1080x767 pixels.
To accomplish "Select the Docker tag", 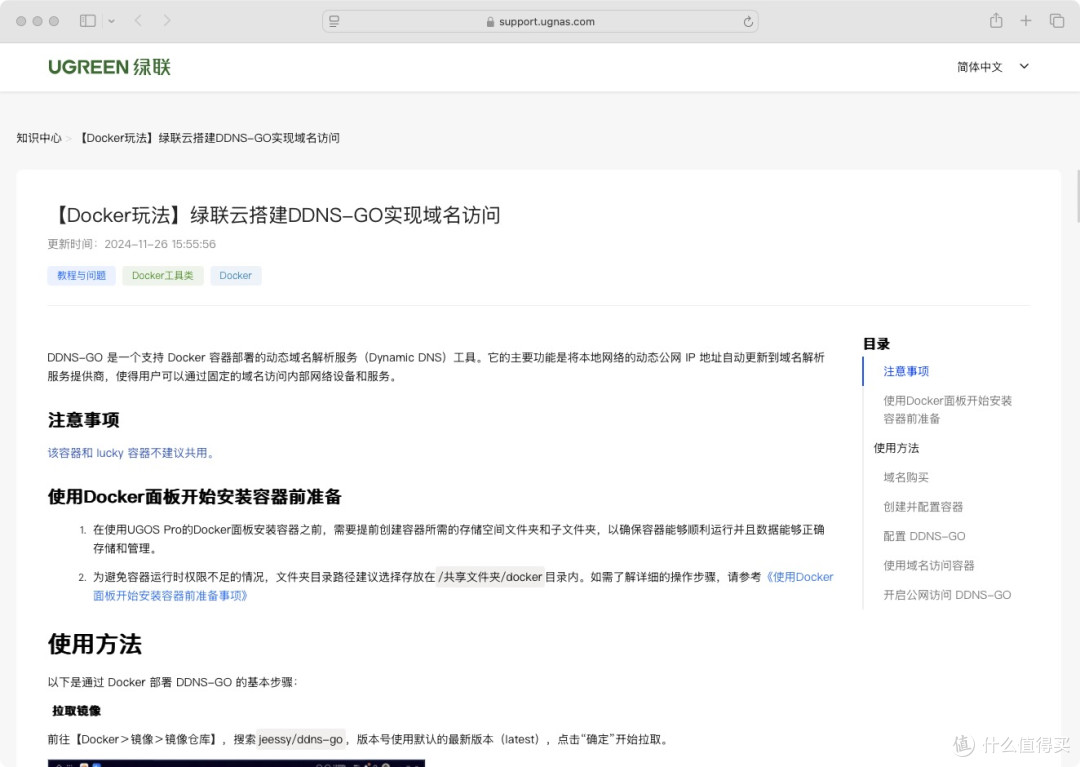I will (x=236, y=275).
